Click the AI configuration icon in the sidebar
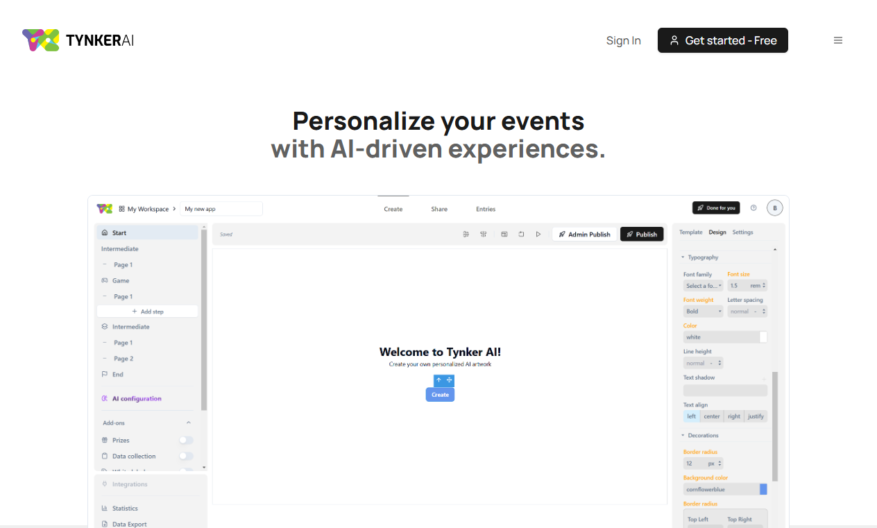Viewport: 877px width, 528px height. point(105,398)
